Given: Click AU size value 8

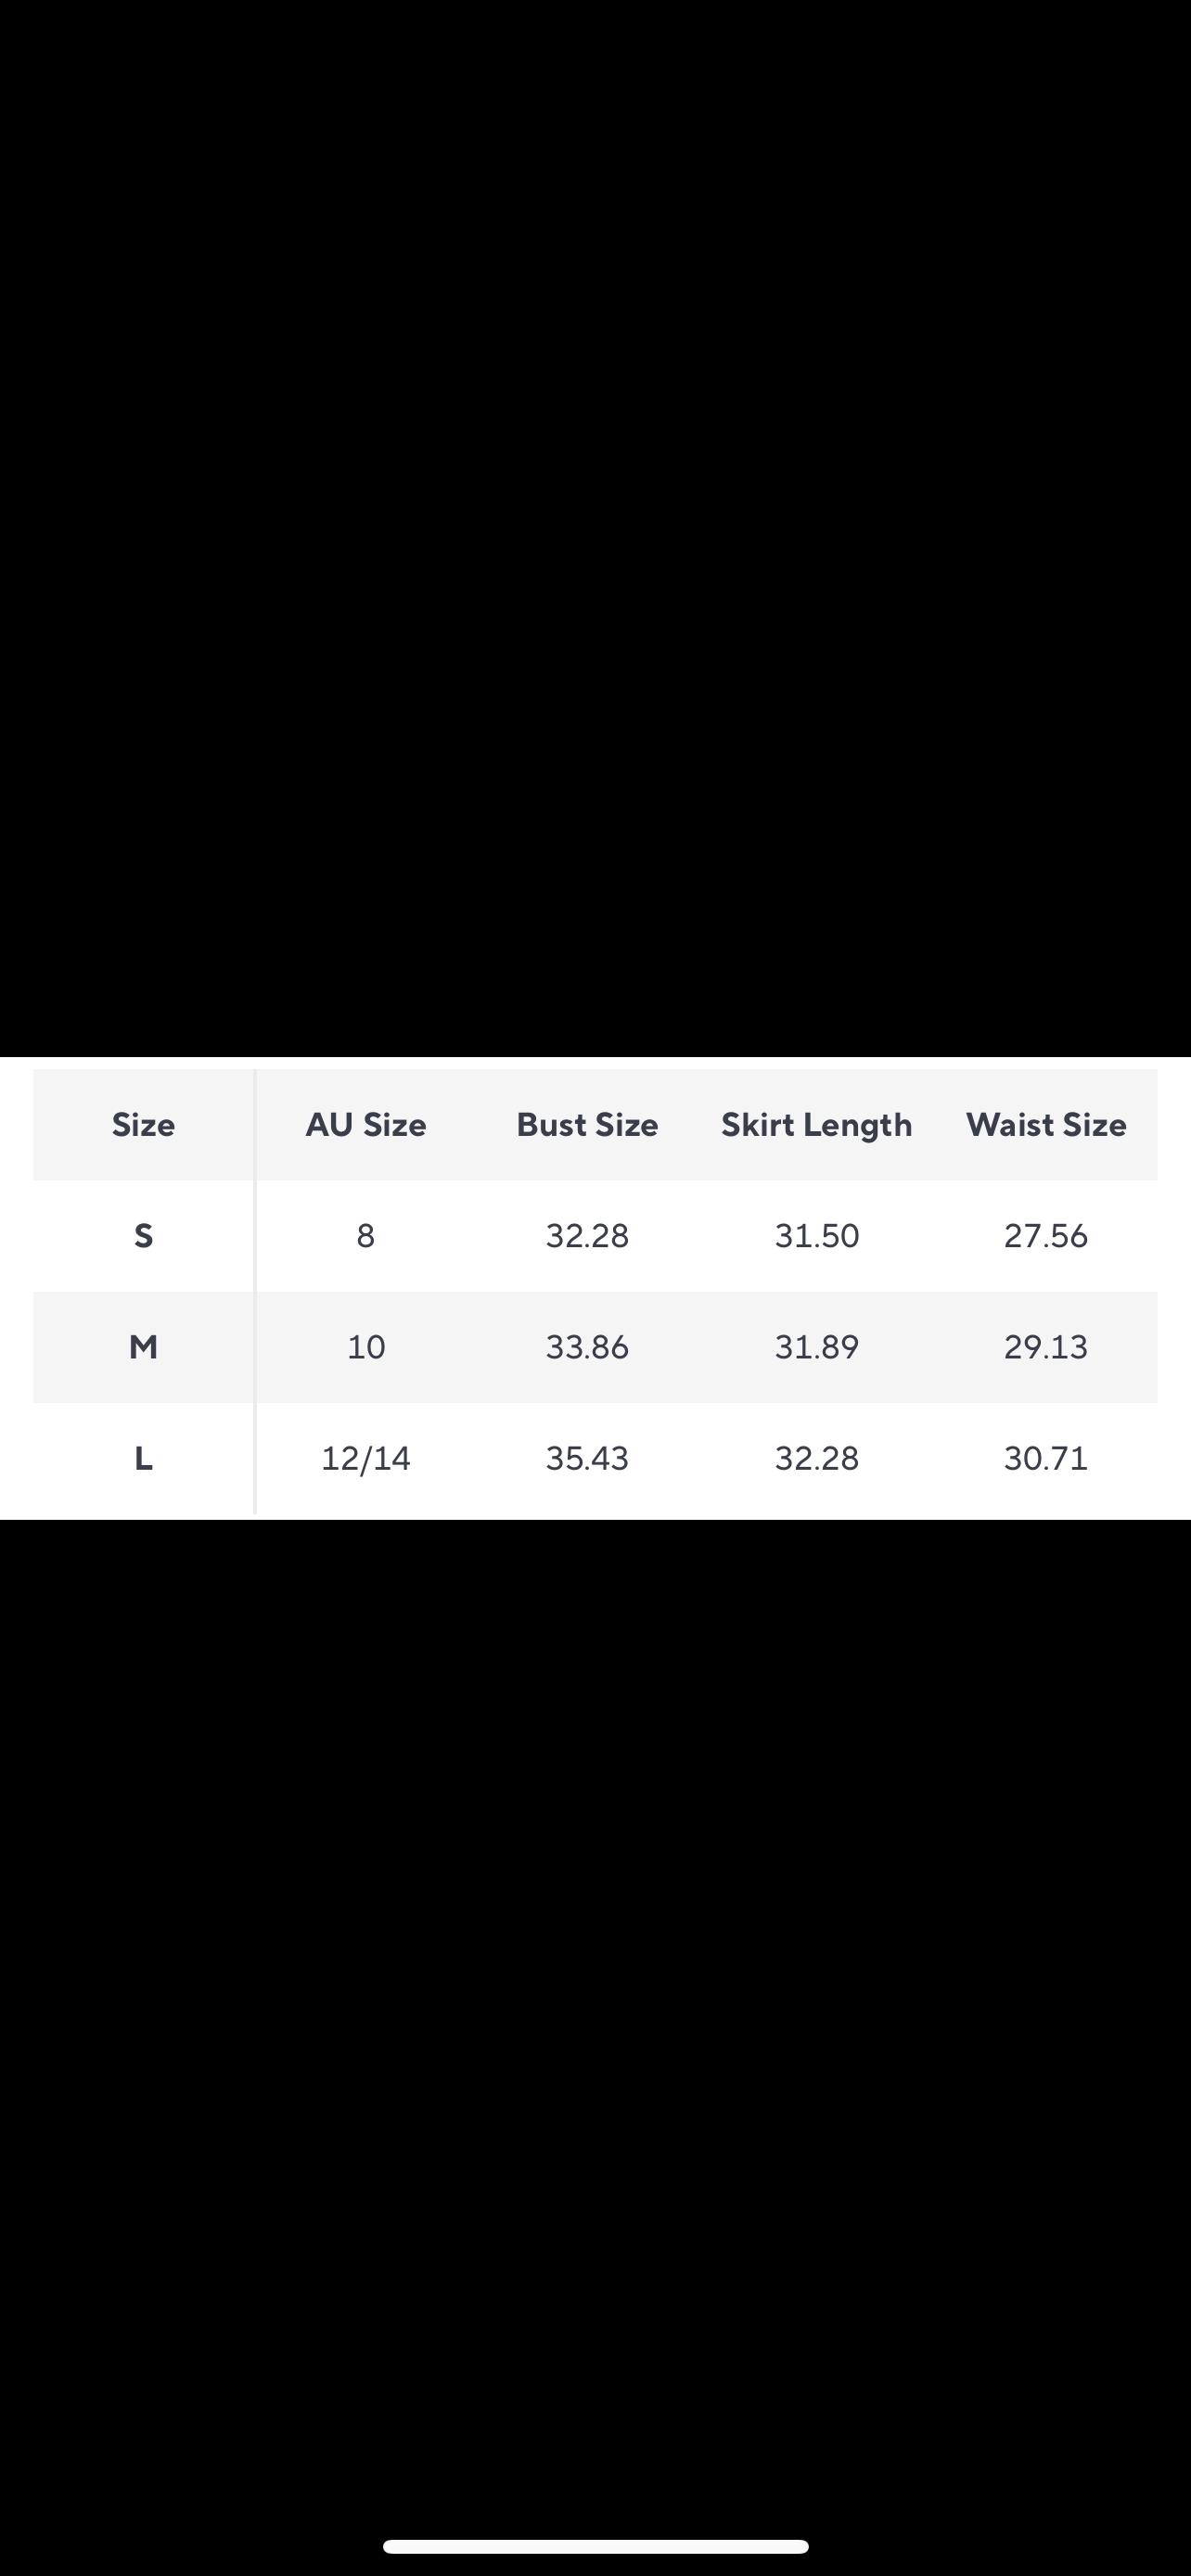Looking at the screenshot, I should 366,1236.
